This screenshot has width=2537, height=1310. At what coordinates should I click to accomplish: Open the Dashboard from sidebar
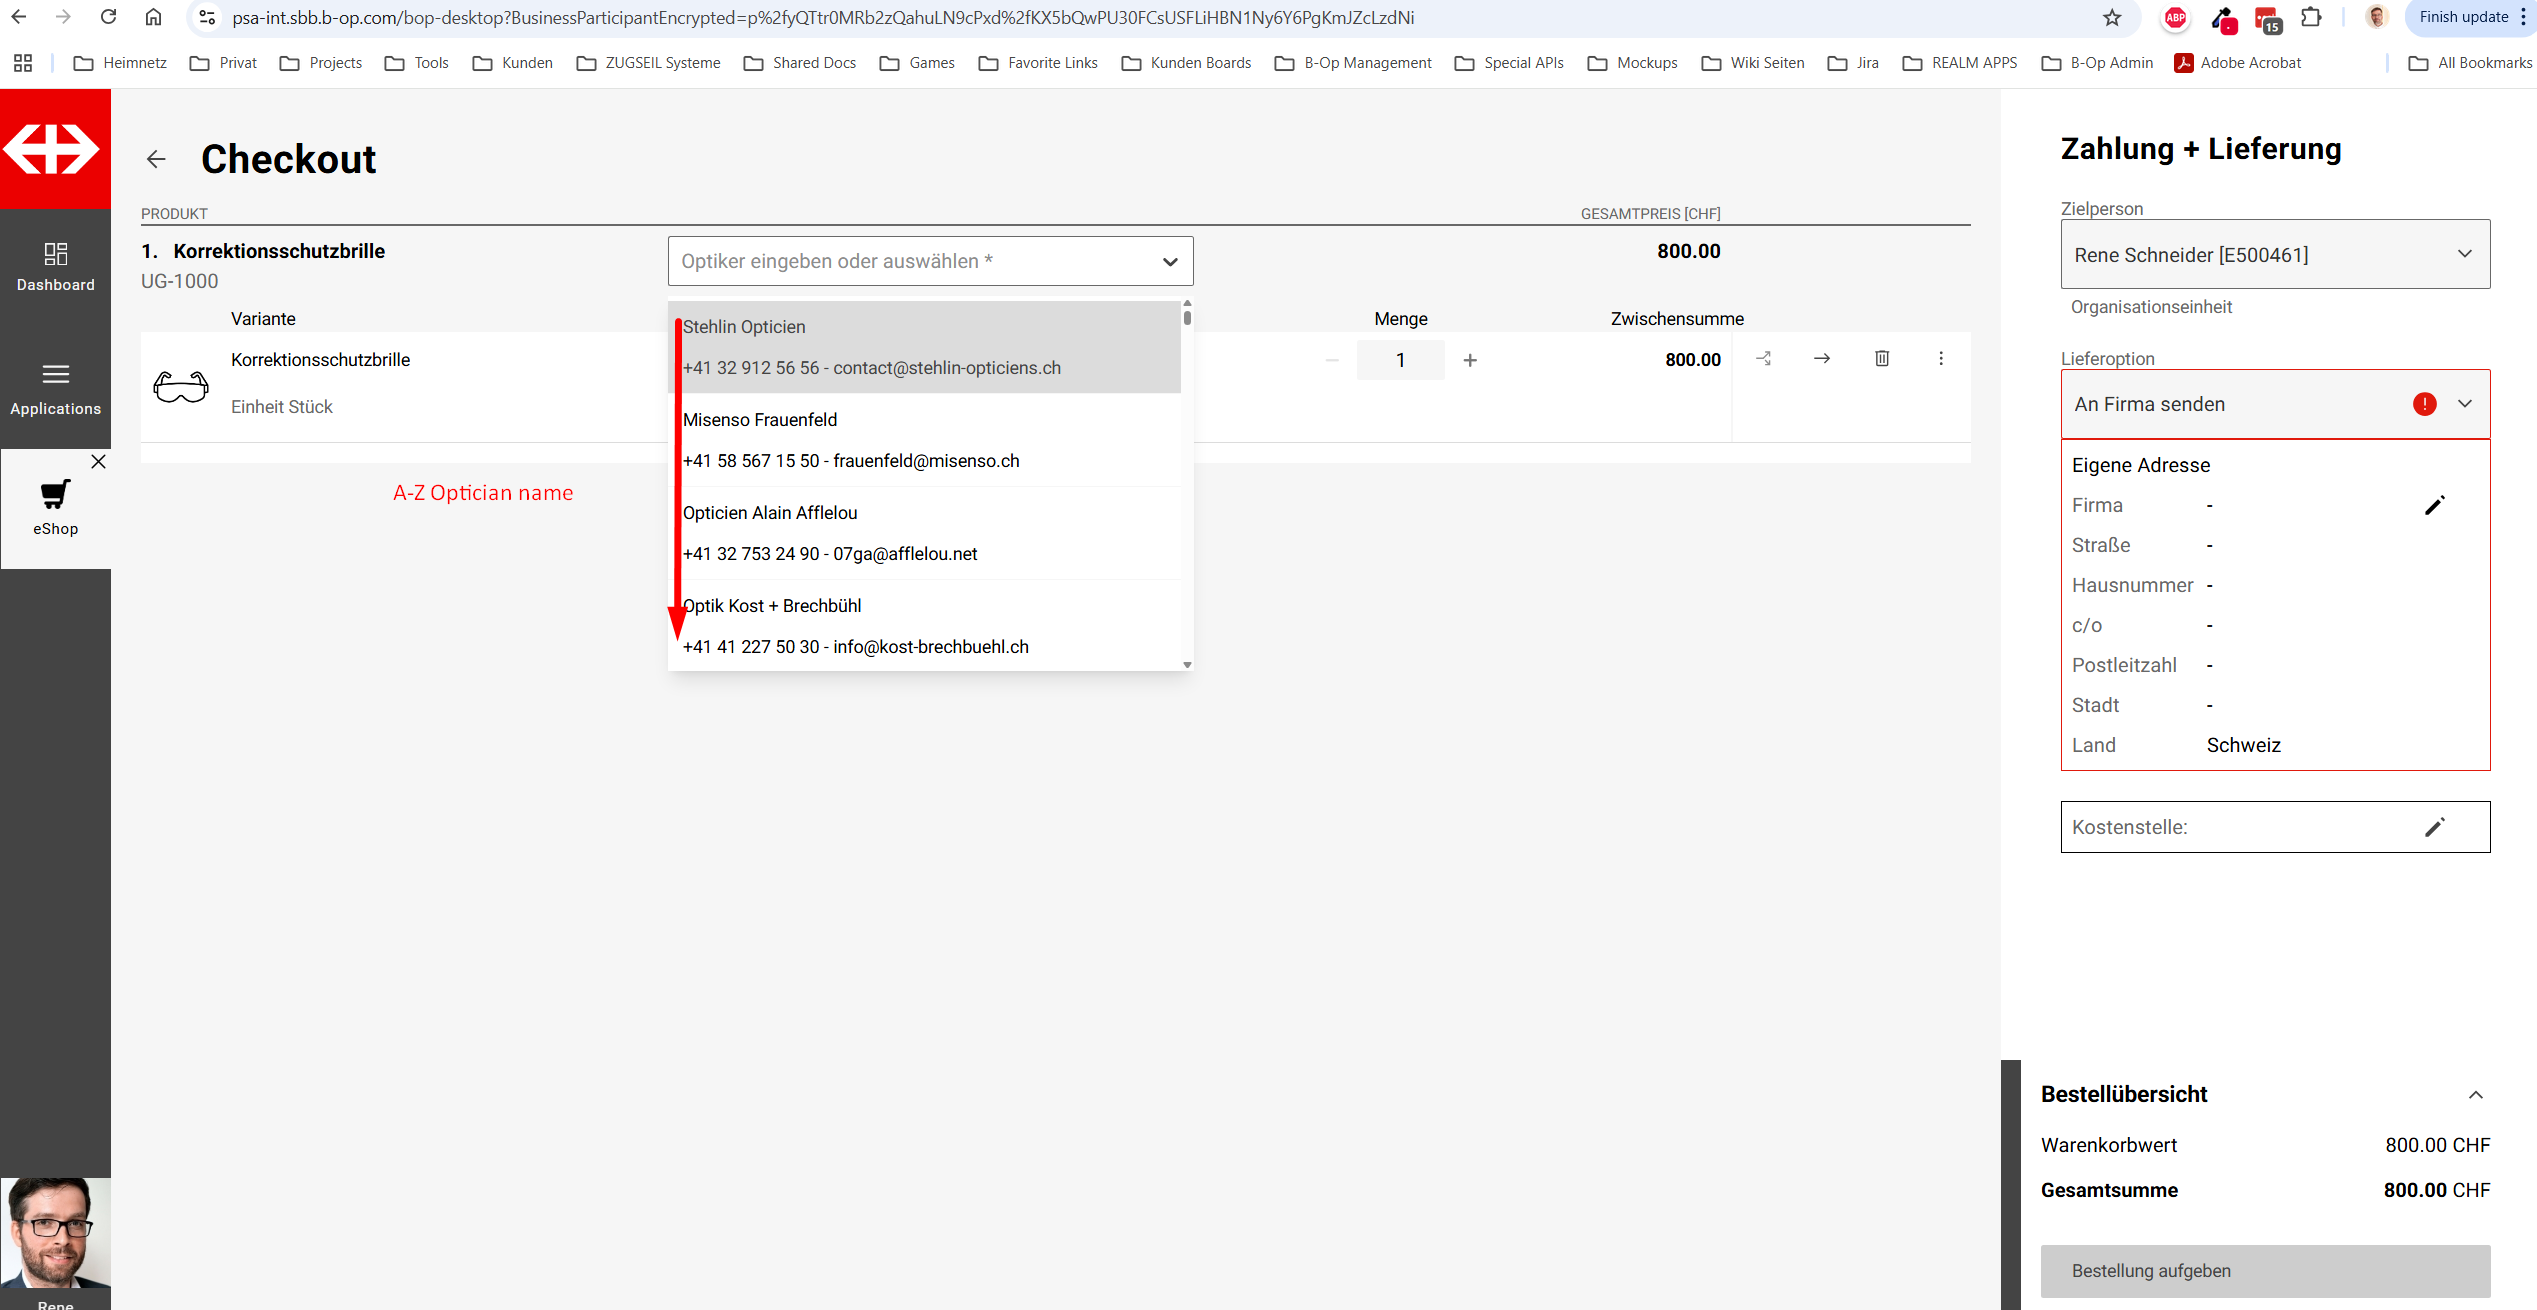pos(55,266)
